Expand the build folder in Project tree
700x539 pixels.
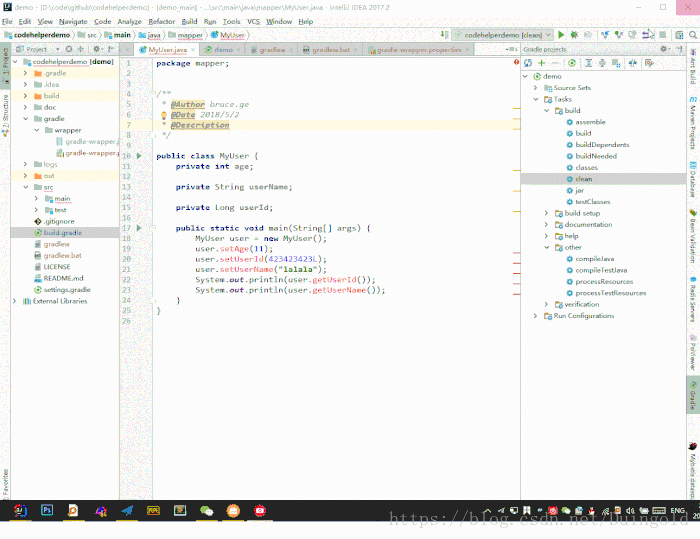25,96
